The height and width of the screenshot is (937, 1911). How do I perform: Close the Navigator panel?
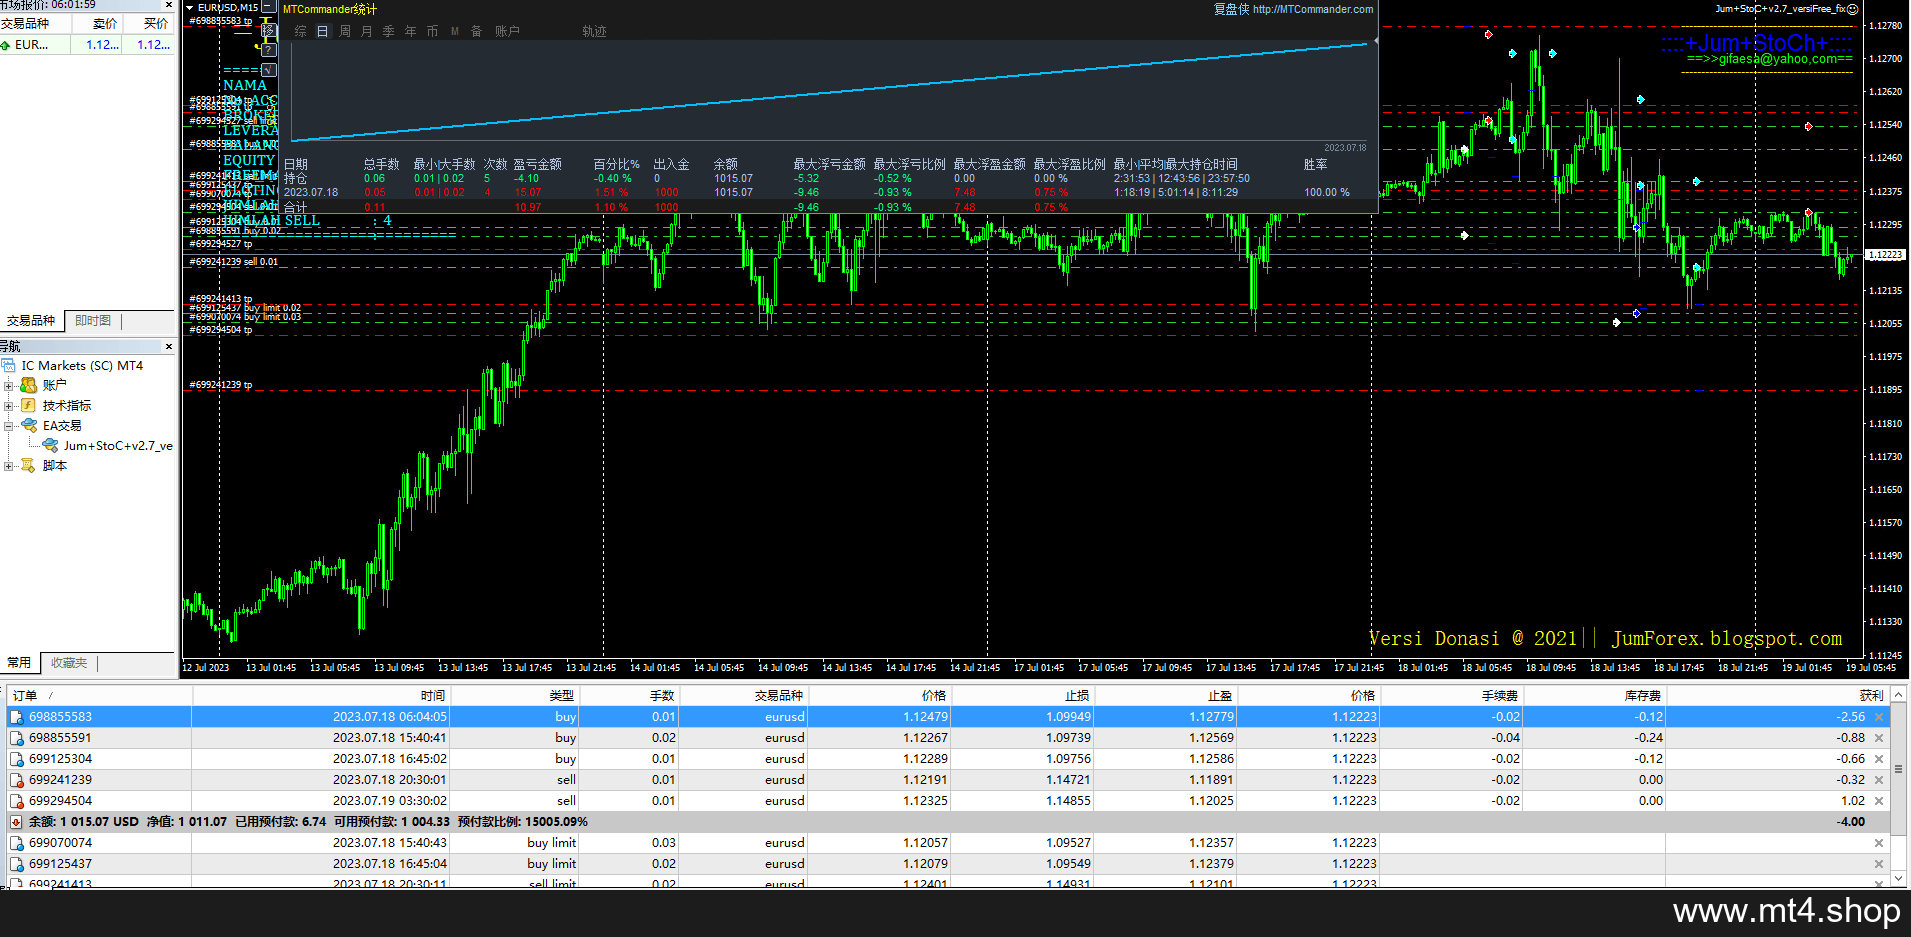click(x=168, y=346)
